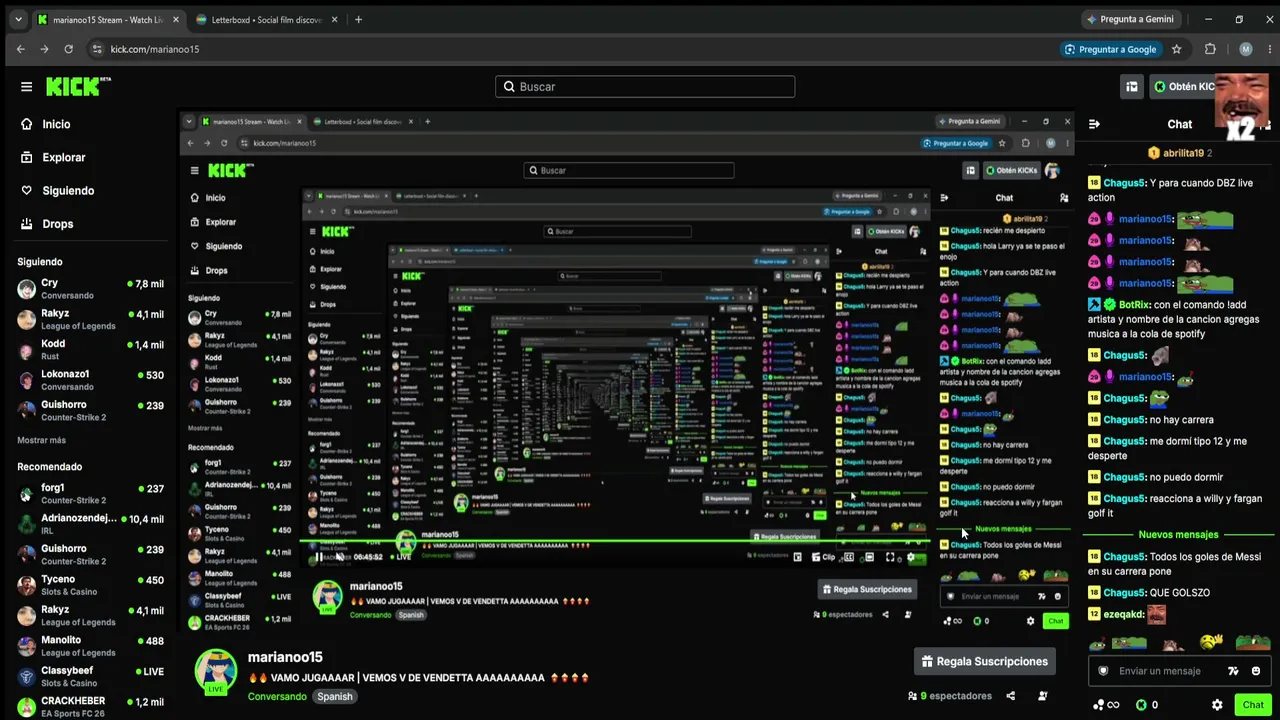Click the 9 espectadores viewer count

[950, 696]
